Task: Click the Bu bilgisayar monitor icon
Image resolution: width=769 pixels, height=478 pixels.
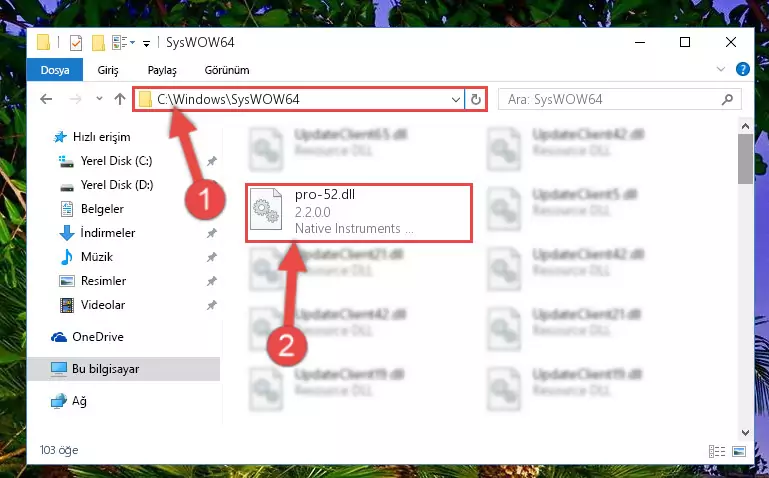Action: click(x=59, y=369)
